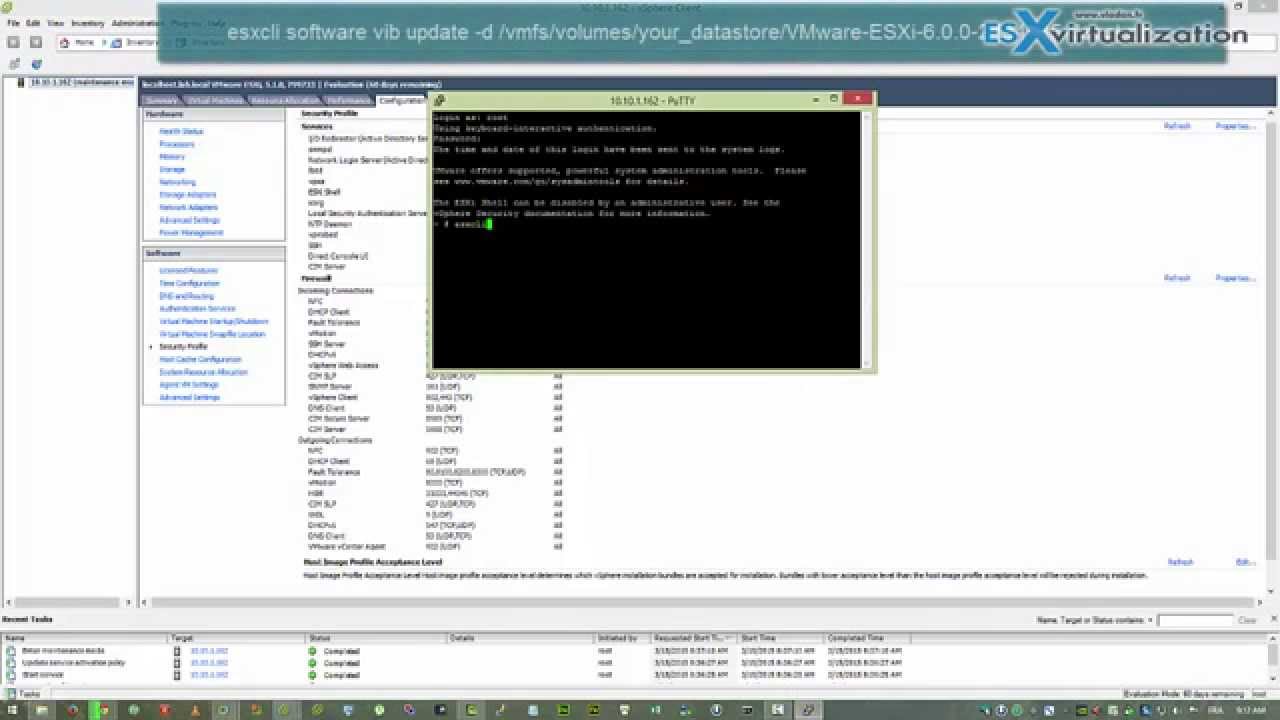
Task: Open Processors hardware link
Action: [x=177, y=144]
